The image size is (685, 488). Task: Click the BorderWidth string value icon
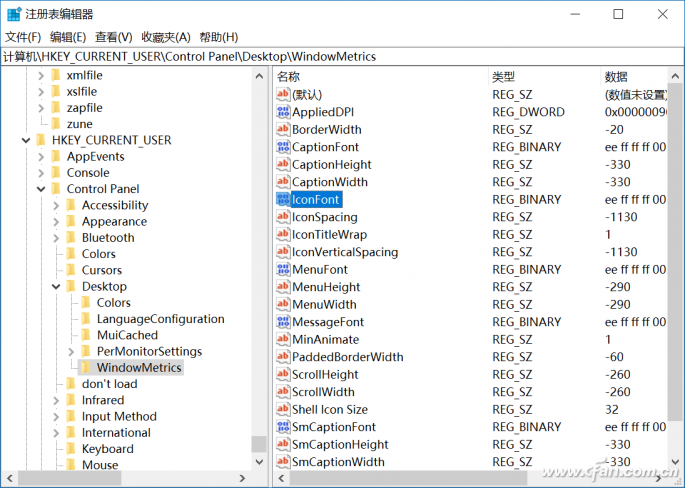[283, 130]
